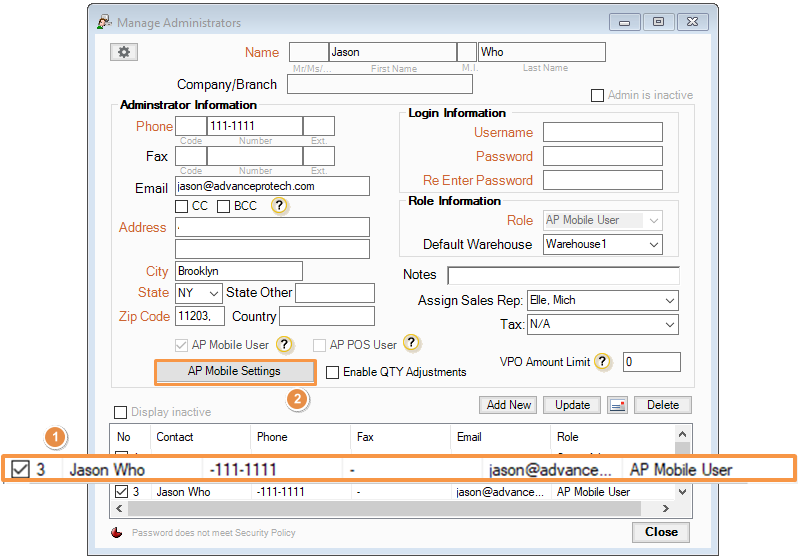Enable the CC checkbox
799x560 pixels.
181,206
